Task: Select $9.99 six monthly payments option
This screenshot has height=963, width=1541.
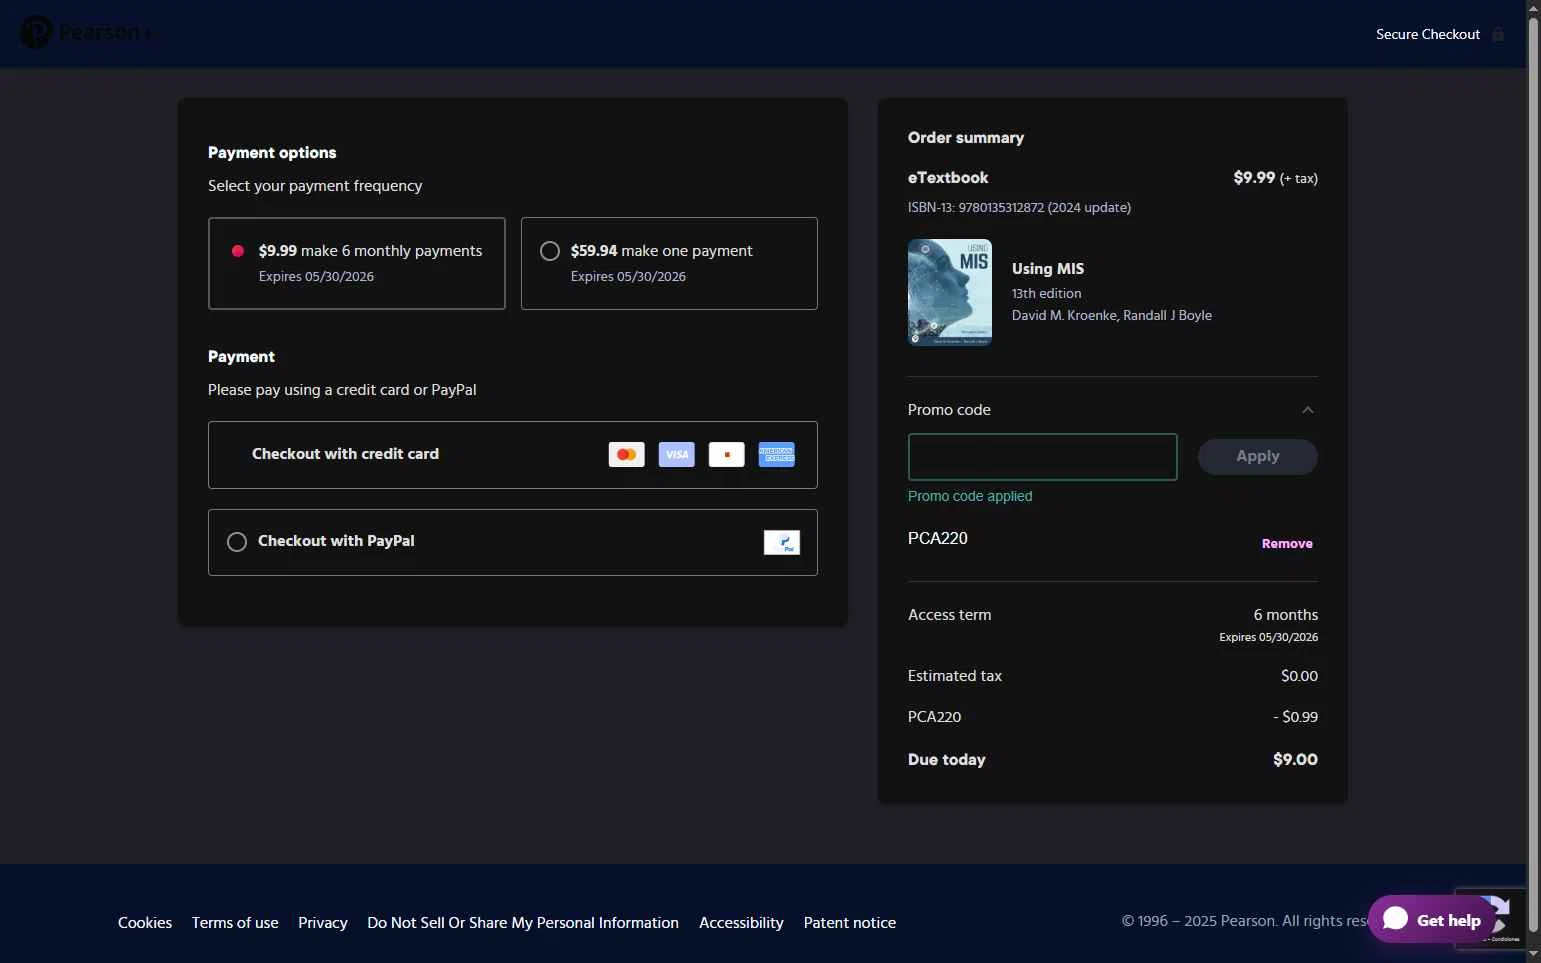Action: click(357, 263)
